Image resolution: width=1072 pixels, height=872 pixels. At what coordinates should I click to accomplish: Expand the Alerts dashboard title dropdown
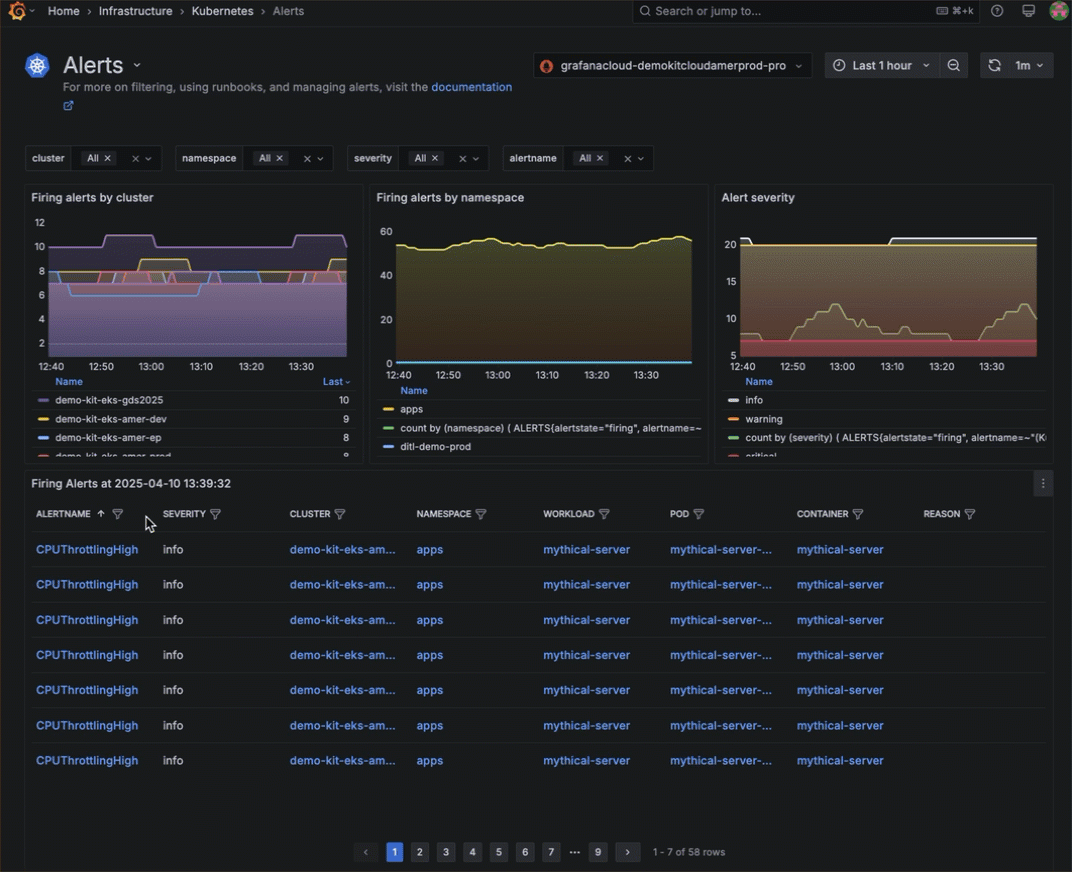[x=137, y=65]
